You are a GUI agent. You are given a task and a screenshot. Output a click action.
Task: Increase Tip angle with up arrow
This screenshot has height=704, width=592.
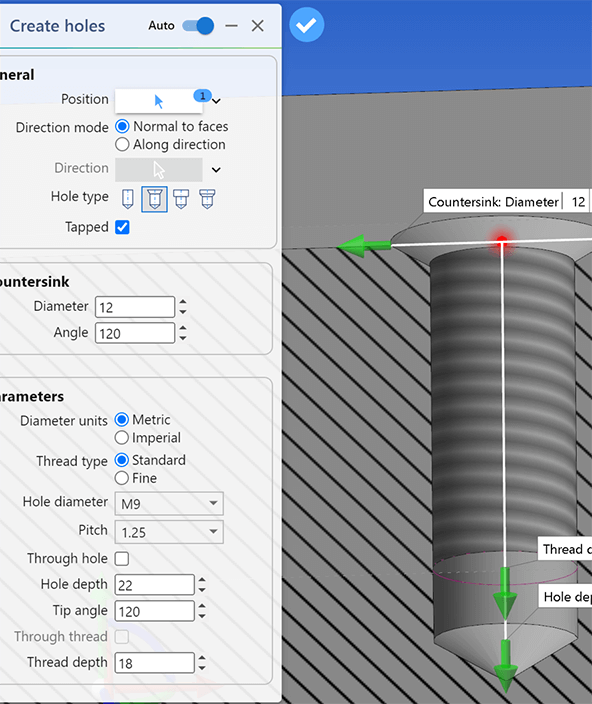[202, 606]
